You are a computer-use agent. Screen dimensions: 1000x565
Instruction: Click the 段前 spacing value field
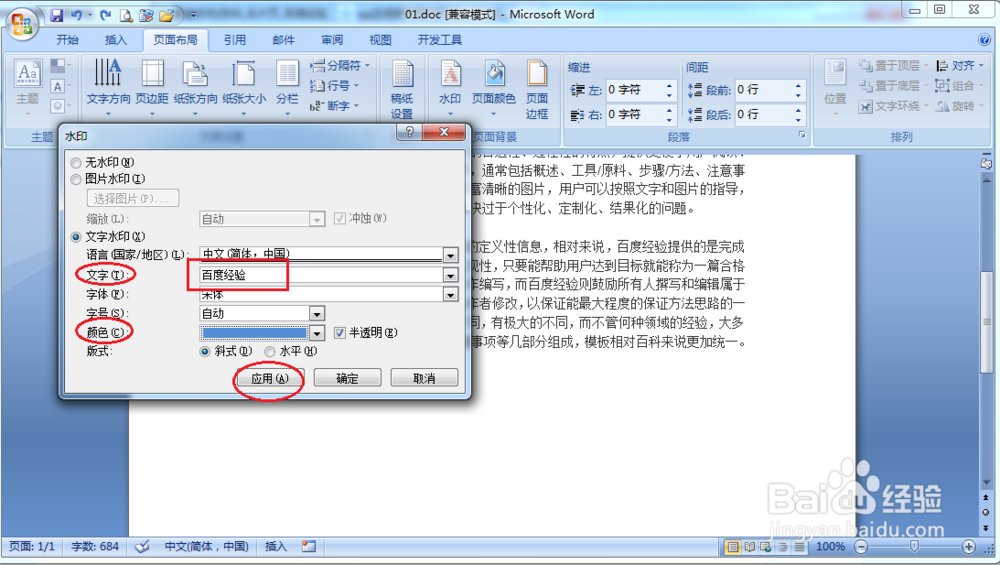point(764,90)
